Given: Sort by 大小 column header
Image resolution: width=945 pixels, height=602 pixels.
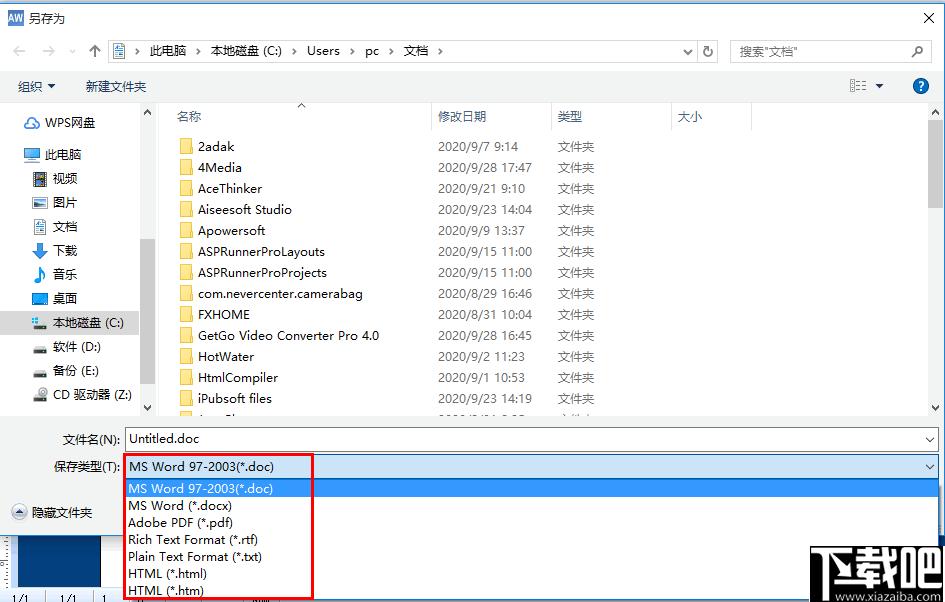Looking at the screenshot, I should click(x=689, y=117).
